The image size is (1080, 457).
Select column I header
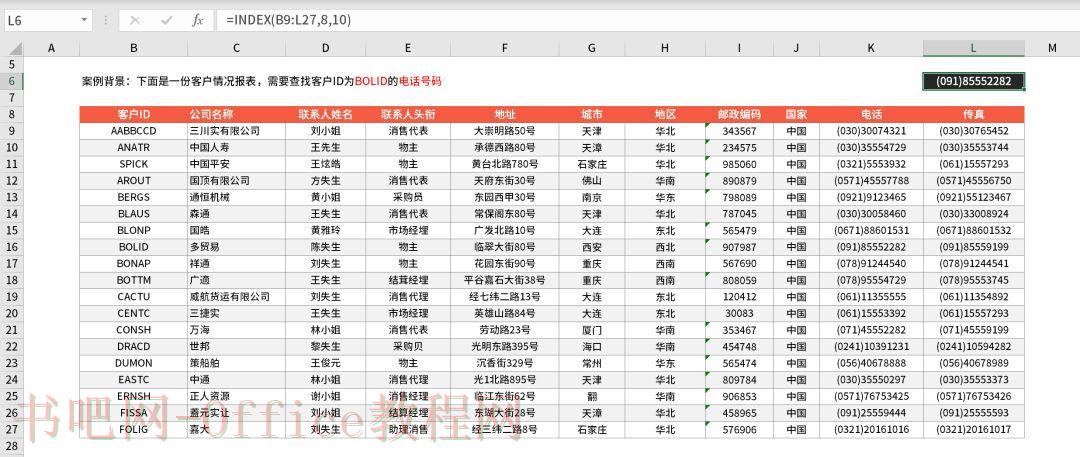click(739, 48)
